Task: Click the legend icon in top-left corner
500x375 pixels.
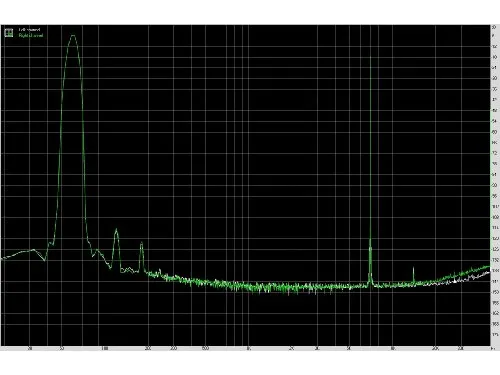Action: [9, 32]
